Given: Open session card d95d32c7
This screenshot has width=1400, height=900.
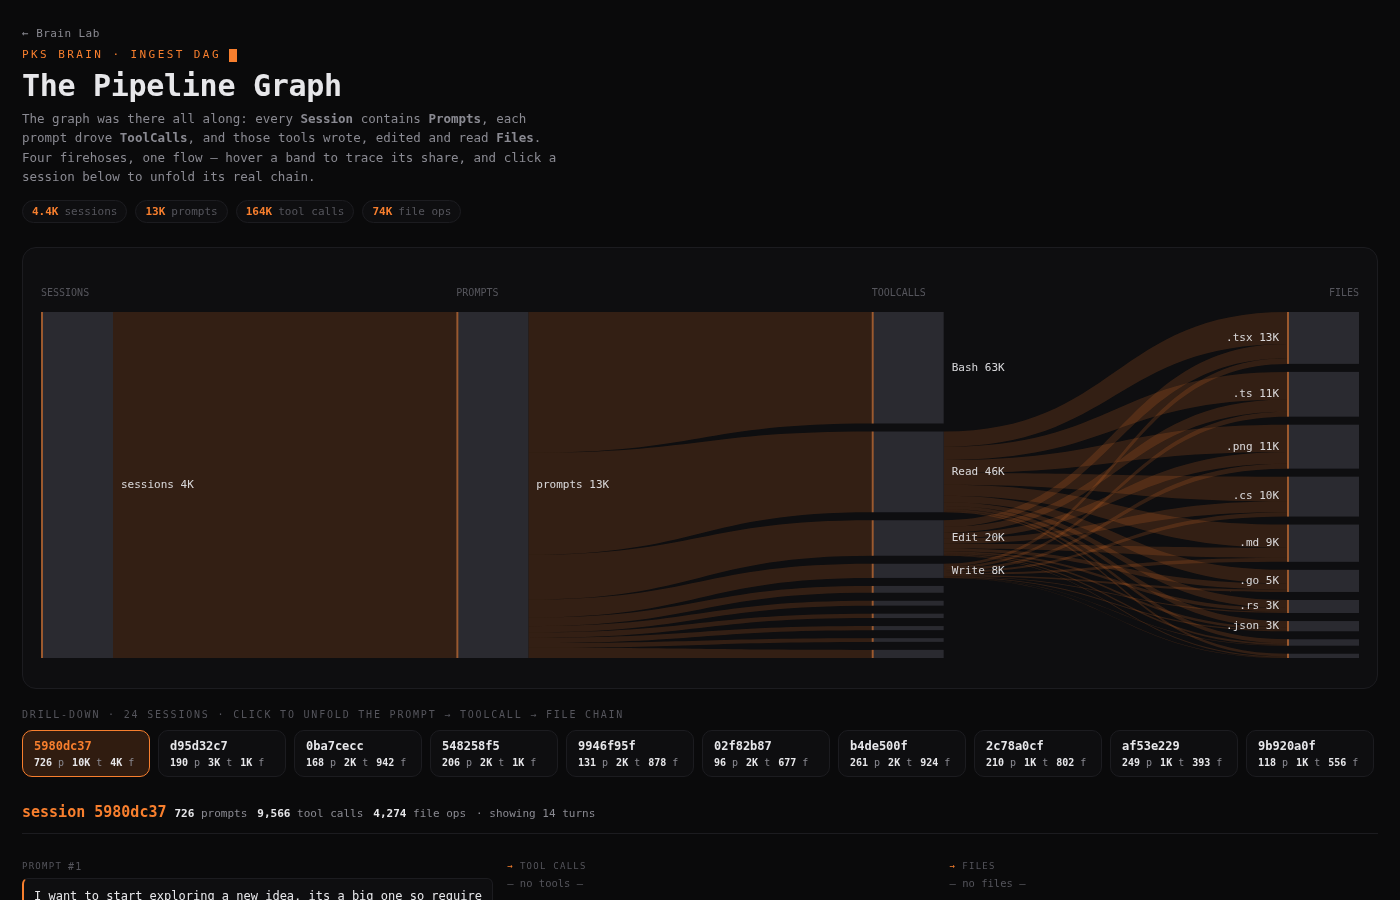Looking at the screenshot, I should point(222,753).
